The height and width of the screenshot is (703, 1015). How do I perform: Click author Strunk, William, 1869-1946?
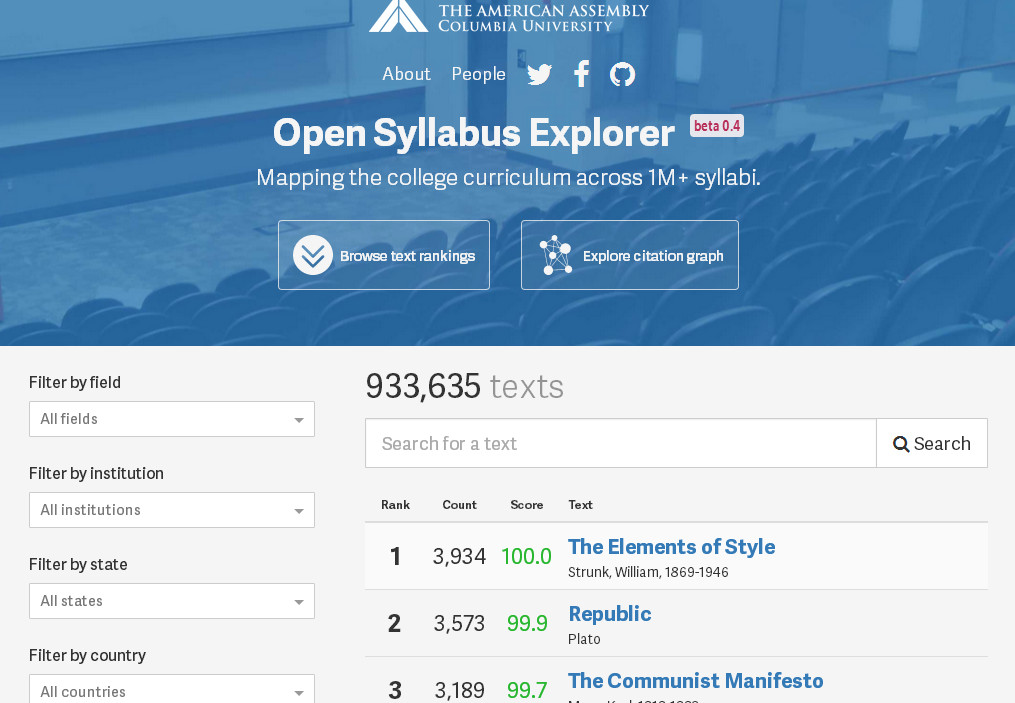tap(648, 572)
